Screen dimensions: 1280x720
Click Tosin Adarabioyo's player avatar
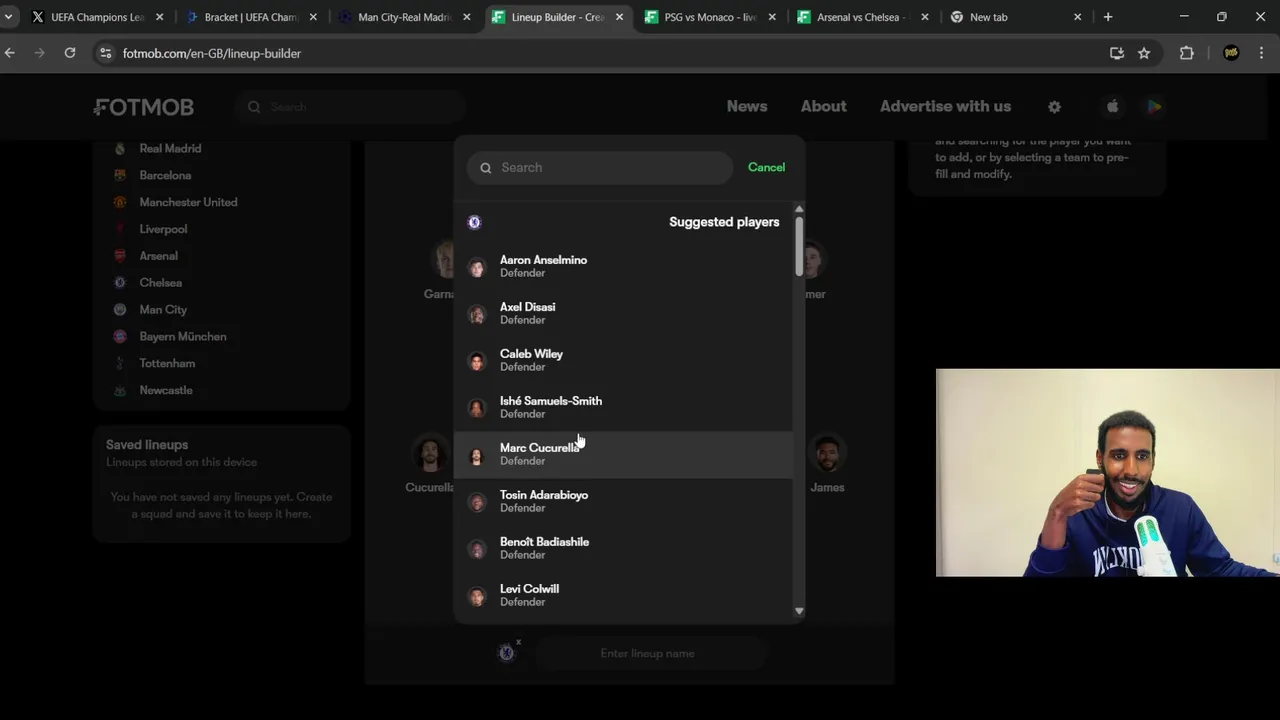(477, 502)
